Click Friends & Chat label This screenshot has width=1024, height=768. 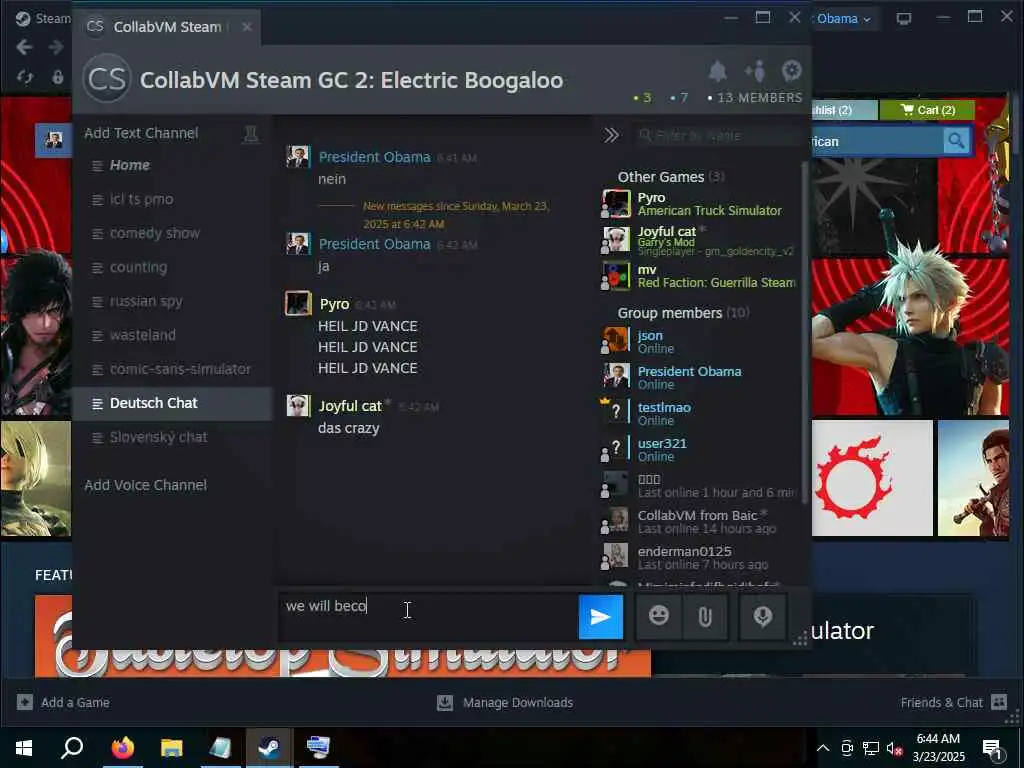point(942,702)
